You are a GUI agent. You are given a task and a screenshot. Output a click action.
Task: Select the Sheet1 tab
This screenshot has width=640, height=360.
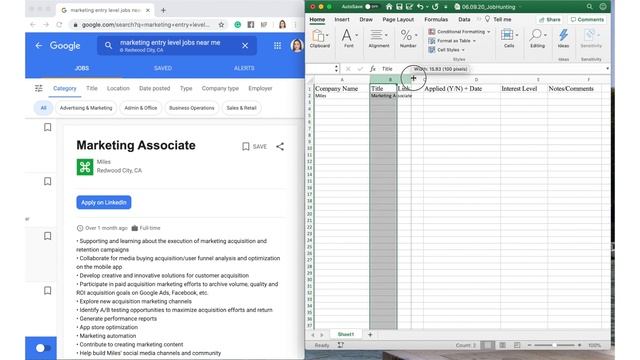click(346, 334)
